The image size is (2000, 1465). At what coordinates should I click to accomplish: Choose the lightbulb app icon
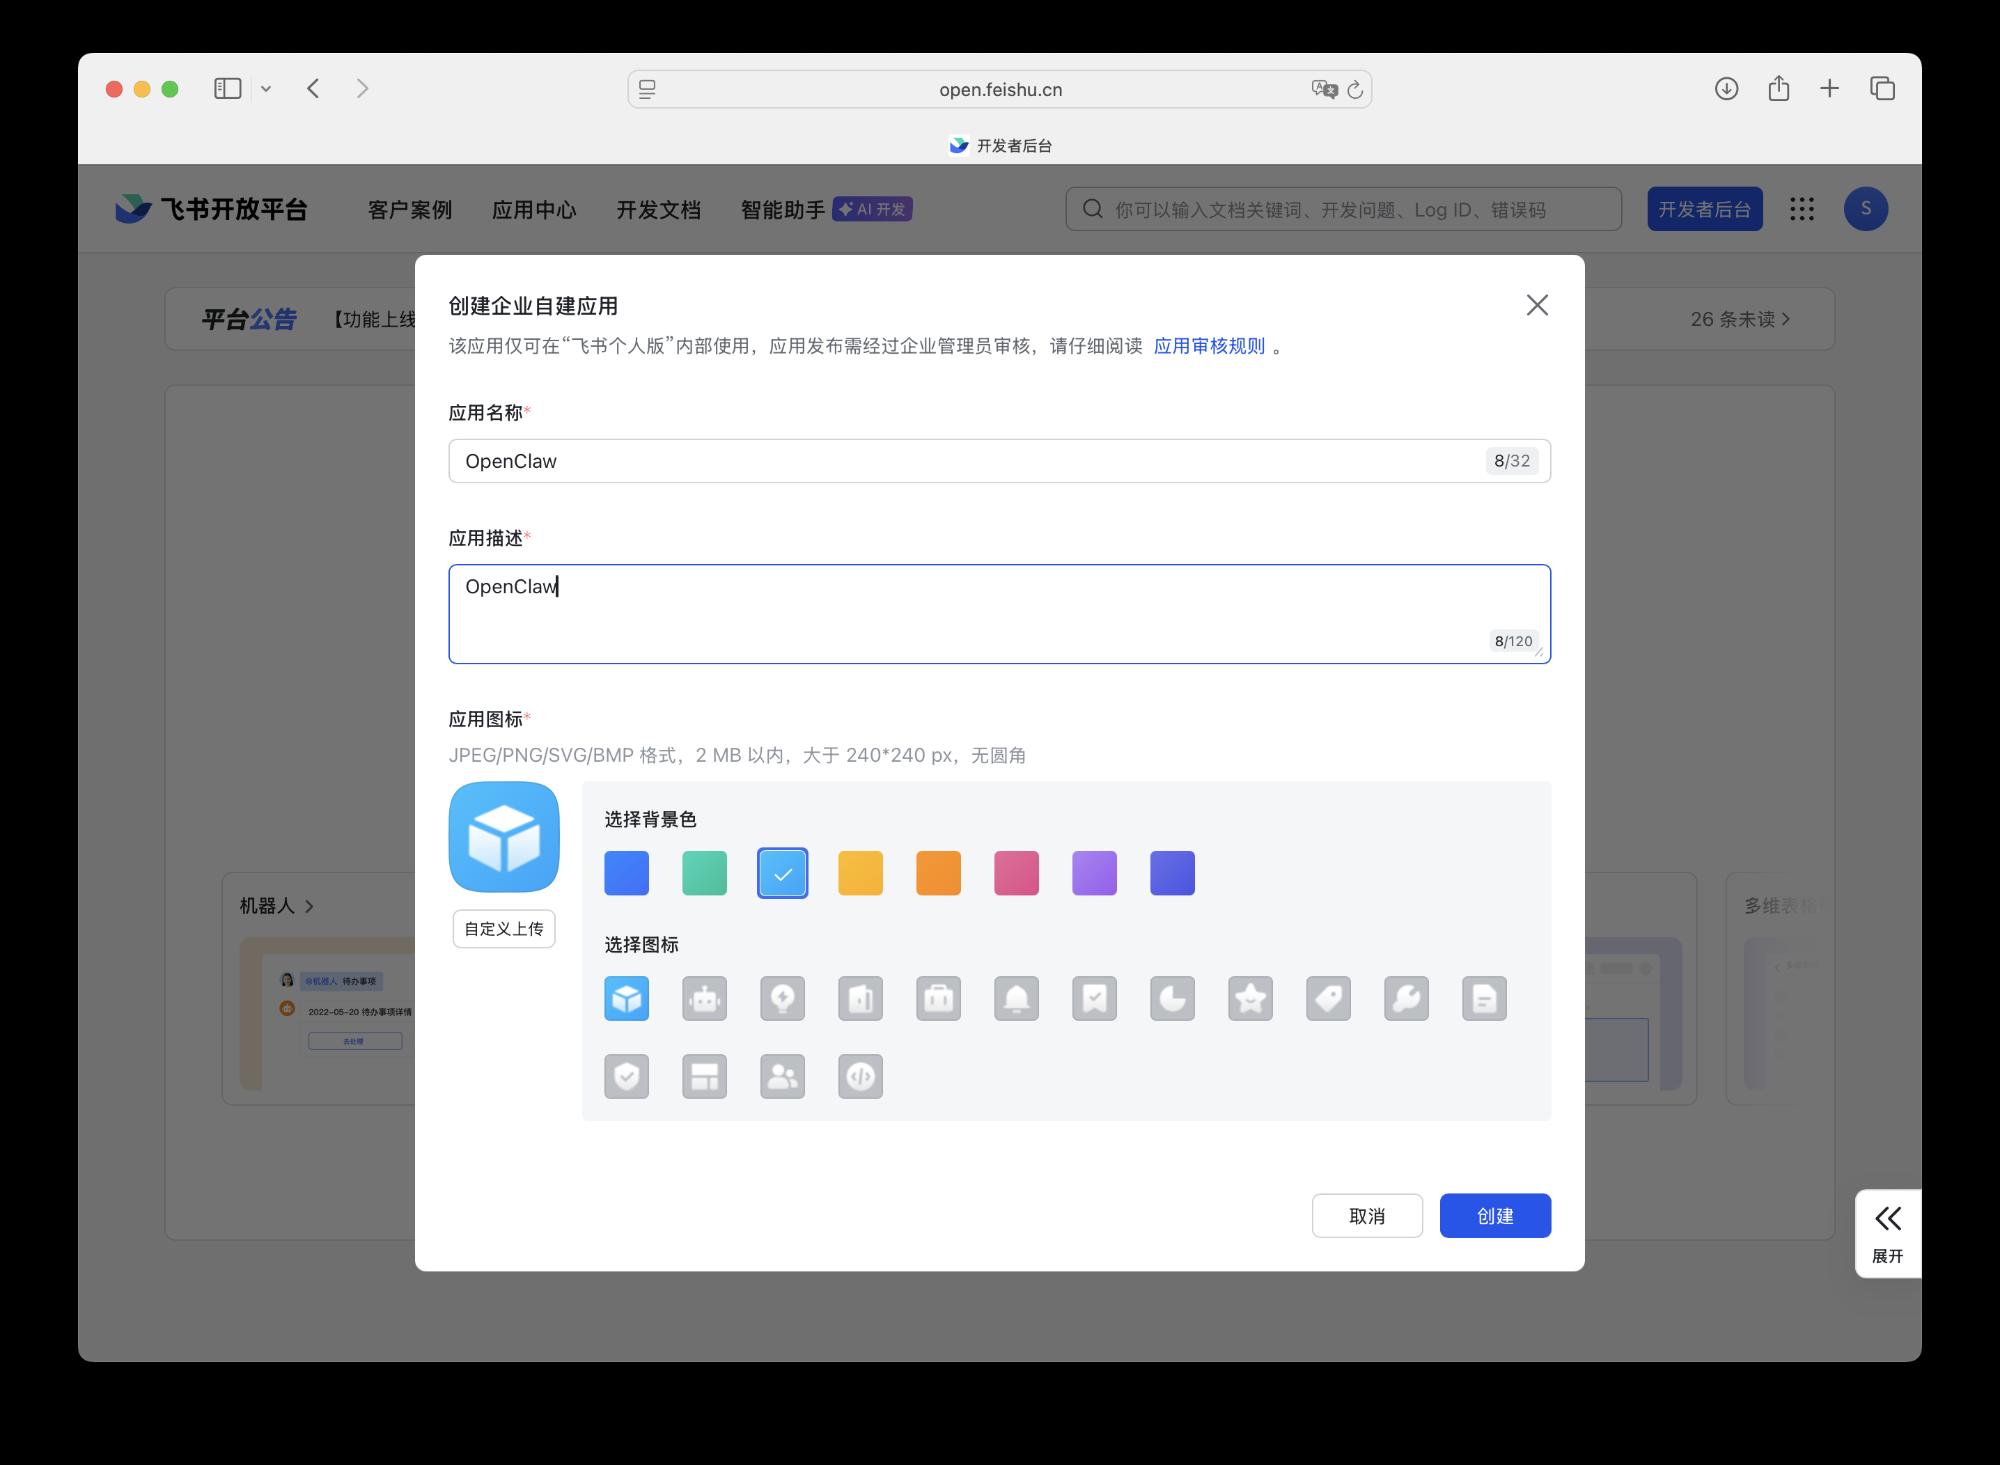point(782,999)
